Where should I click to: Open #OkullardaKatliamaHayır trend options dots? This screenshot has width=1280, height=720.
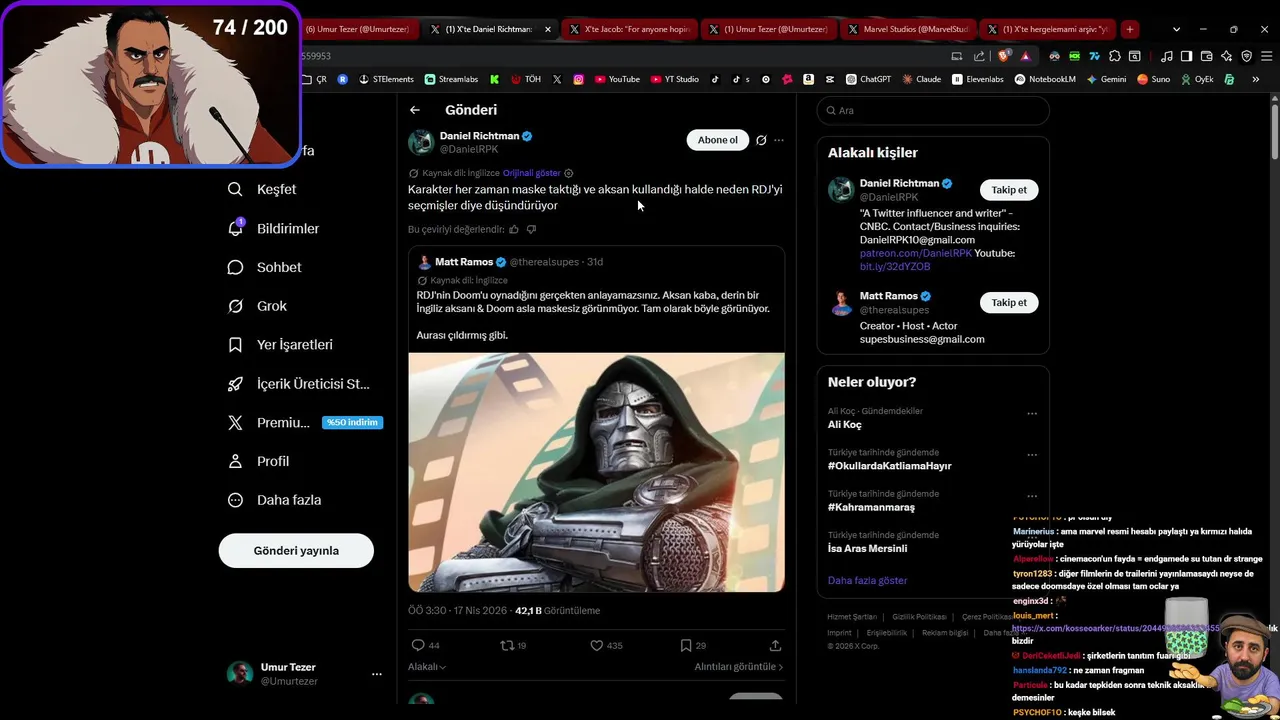pyautogui.click(x=1032, y=455)
